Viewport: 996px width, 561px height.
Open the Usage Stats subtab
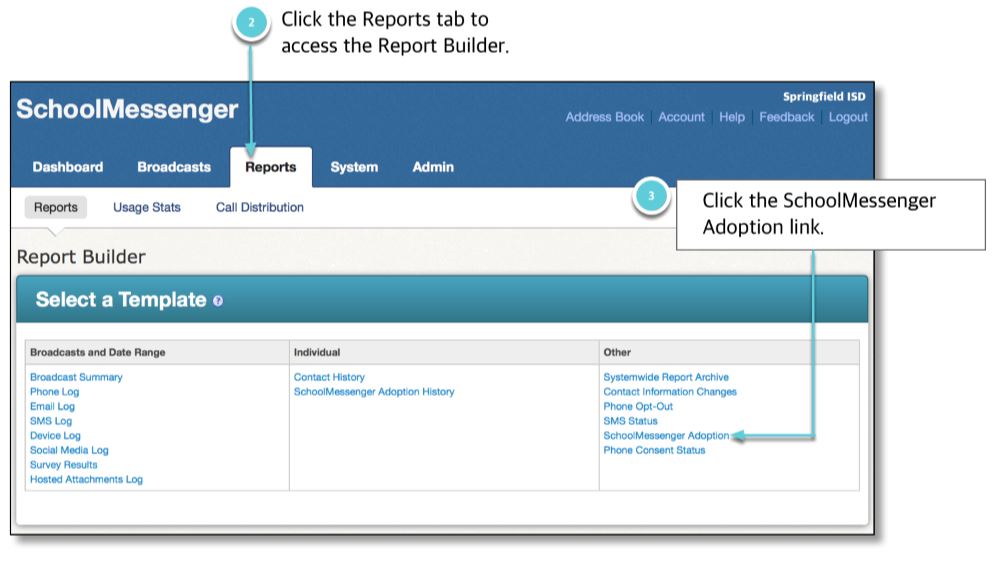point(147,207)
